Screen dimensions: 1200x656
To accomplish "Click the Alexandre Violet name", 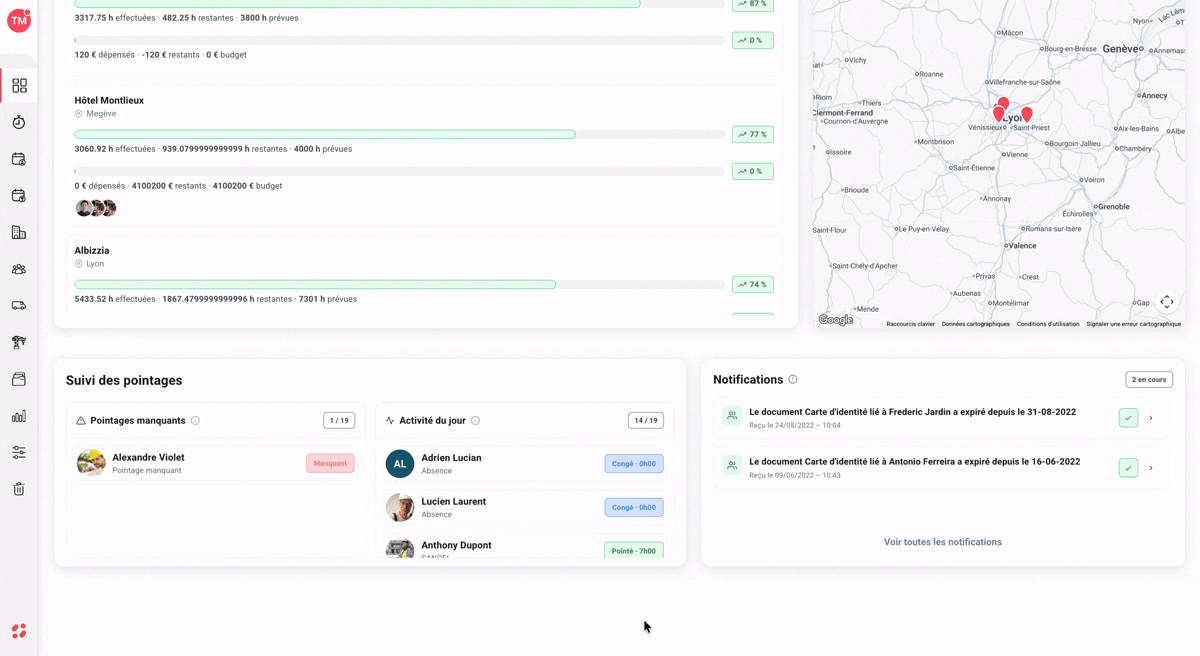I will (148, 457).
